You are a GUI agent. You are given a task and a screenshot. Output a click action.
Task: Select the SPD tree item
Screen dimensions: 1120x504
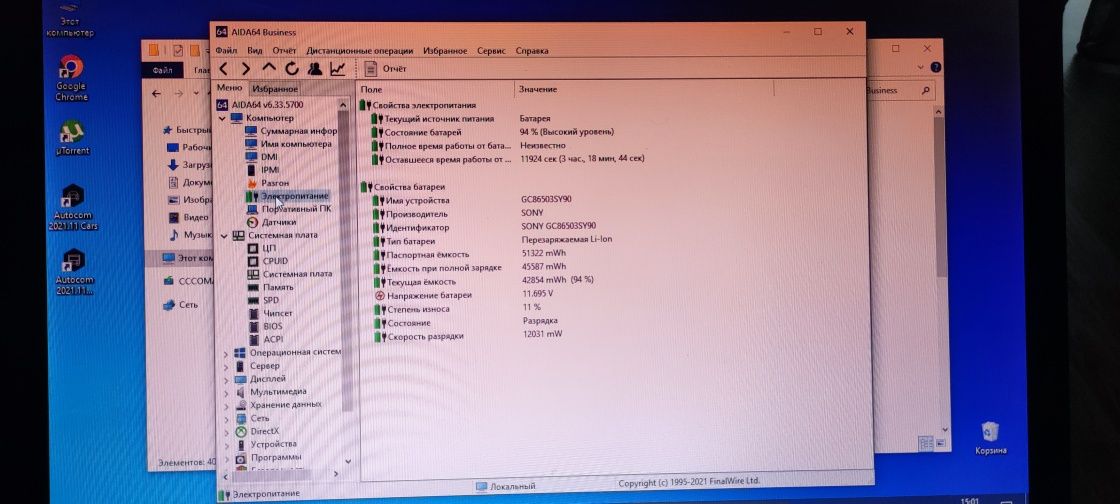(264, 300)
